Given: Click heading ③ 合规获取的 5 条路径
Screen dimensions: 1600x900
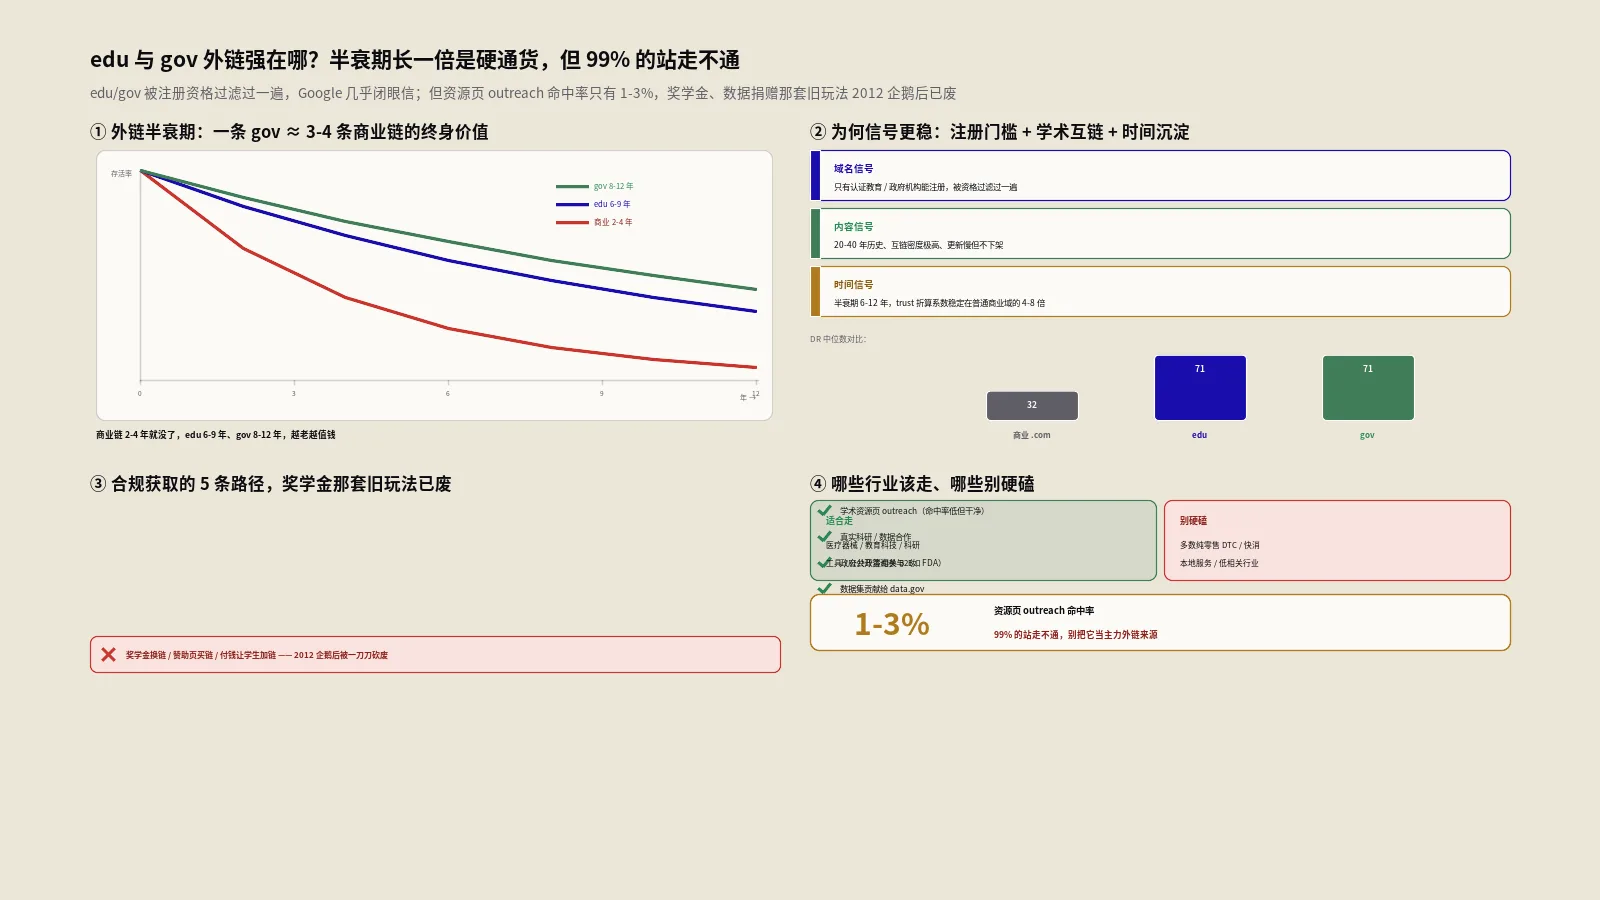Looking at the screenshot, I should click(271, 484).
